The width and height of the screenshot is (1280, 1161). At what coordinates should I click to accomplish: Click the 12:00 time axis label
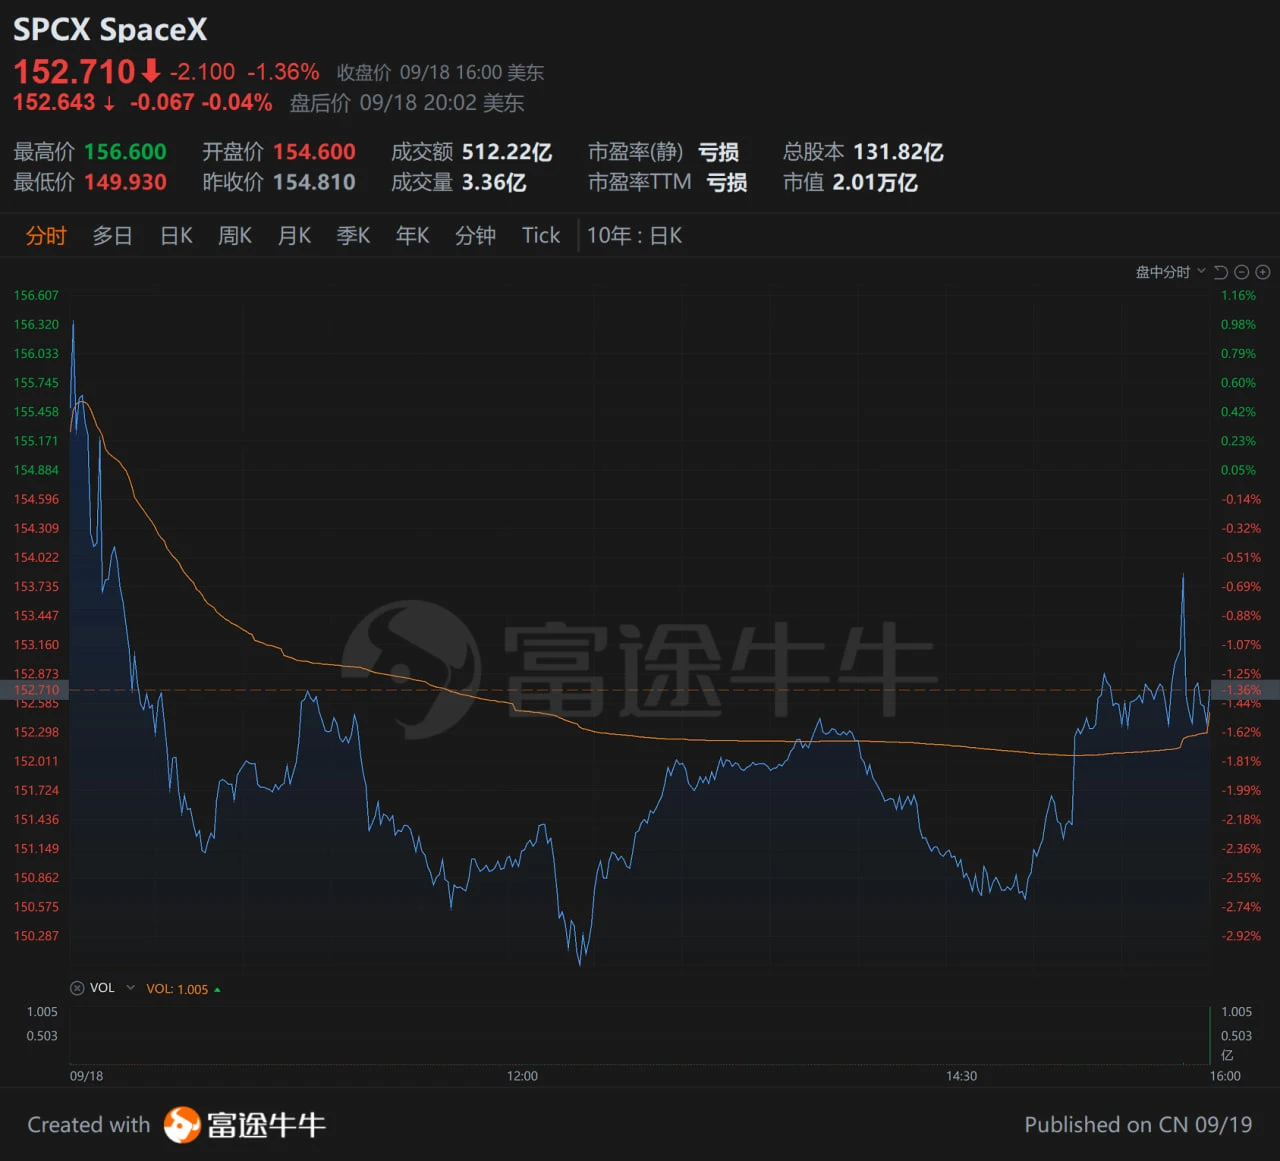[522, 1076]
